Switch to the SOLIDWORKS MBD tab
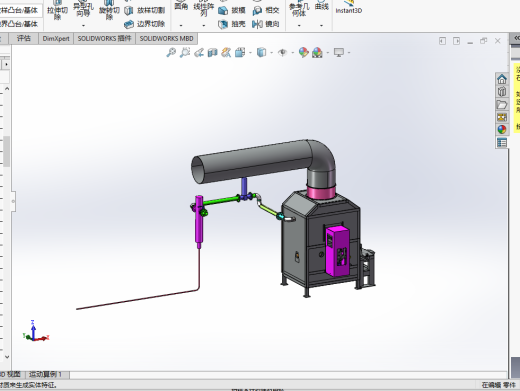520x391 pixels. pos(166,39)
